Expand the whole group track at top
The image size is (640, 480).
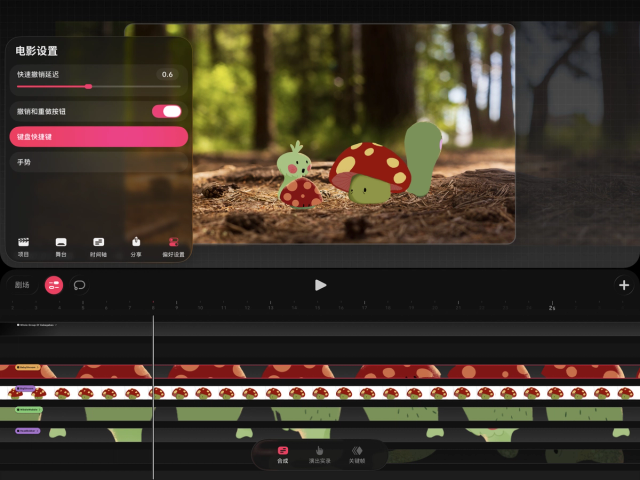tap(37, 325)
